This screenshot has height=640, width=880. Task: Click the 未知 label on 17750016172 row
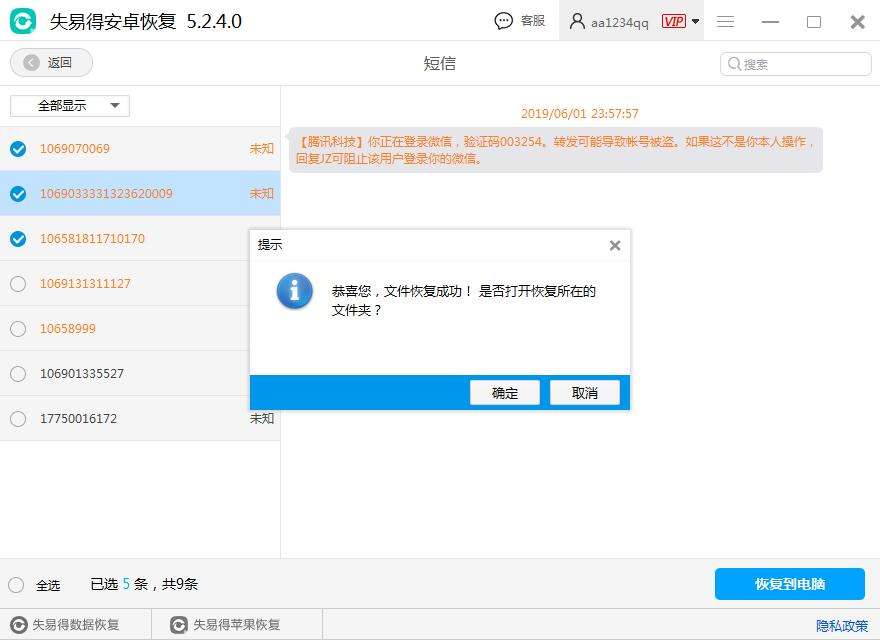(262, 418)
